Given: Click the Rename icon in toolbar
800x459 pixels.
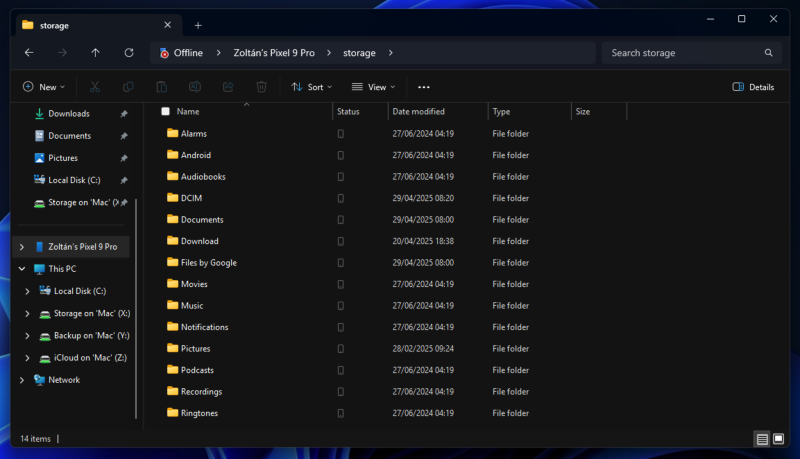Looking at the screenshot, I should [194, 87].
